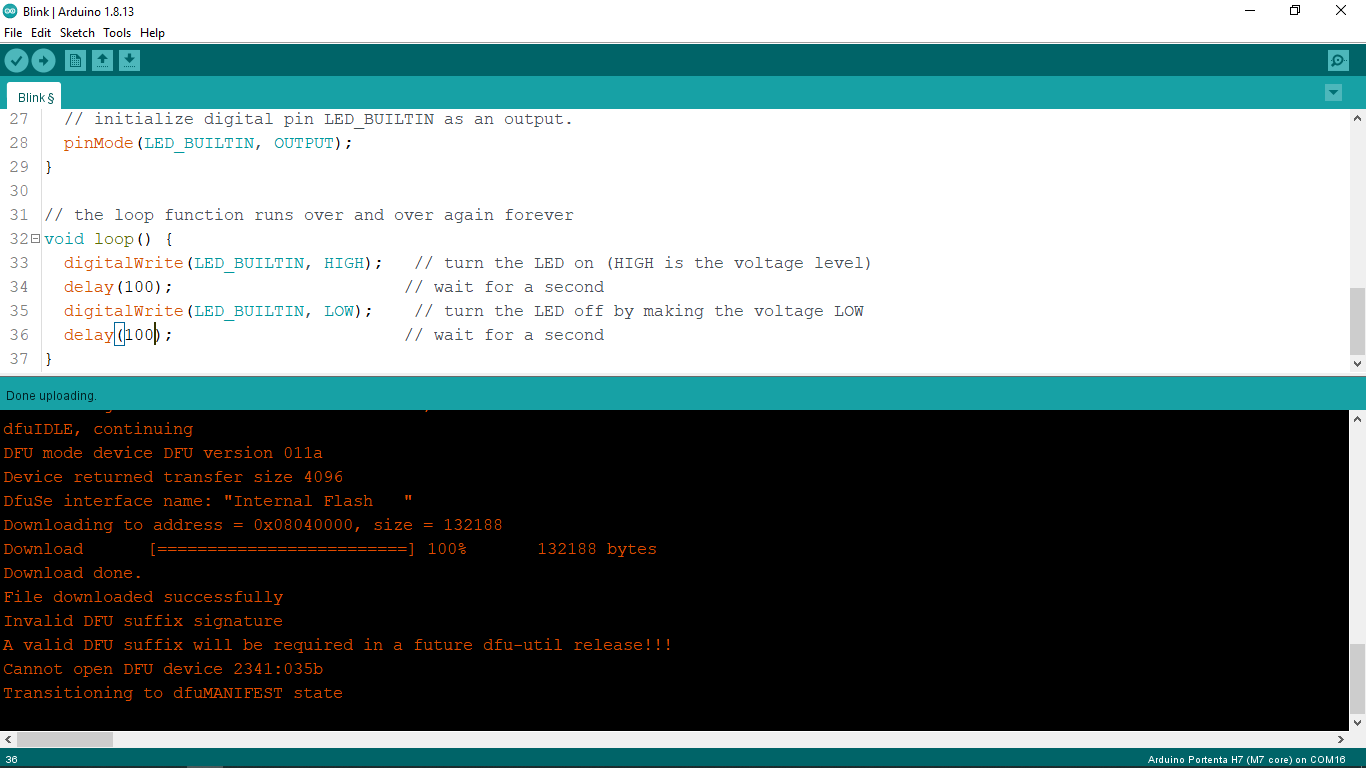
Task: Click the pinMode function call
Action: pyautogui.click(x=99, y=143)
